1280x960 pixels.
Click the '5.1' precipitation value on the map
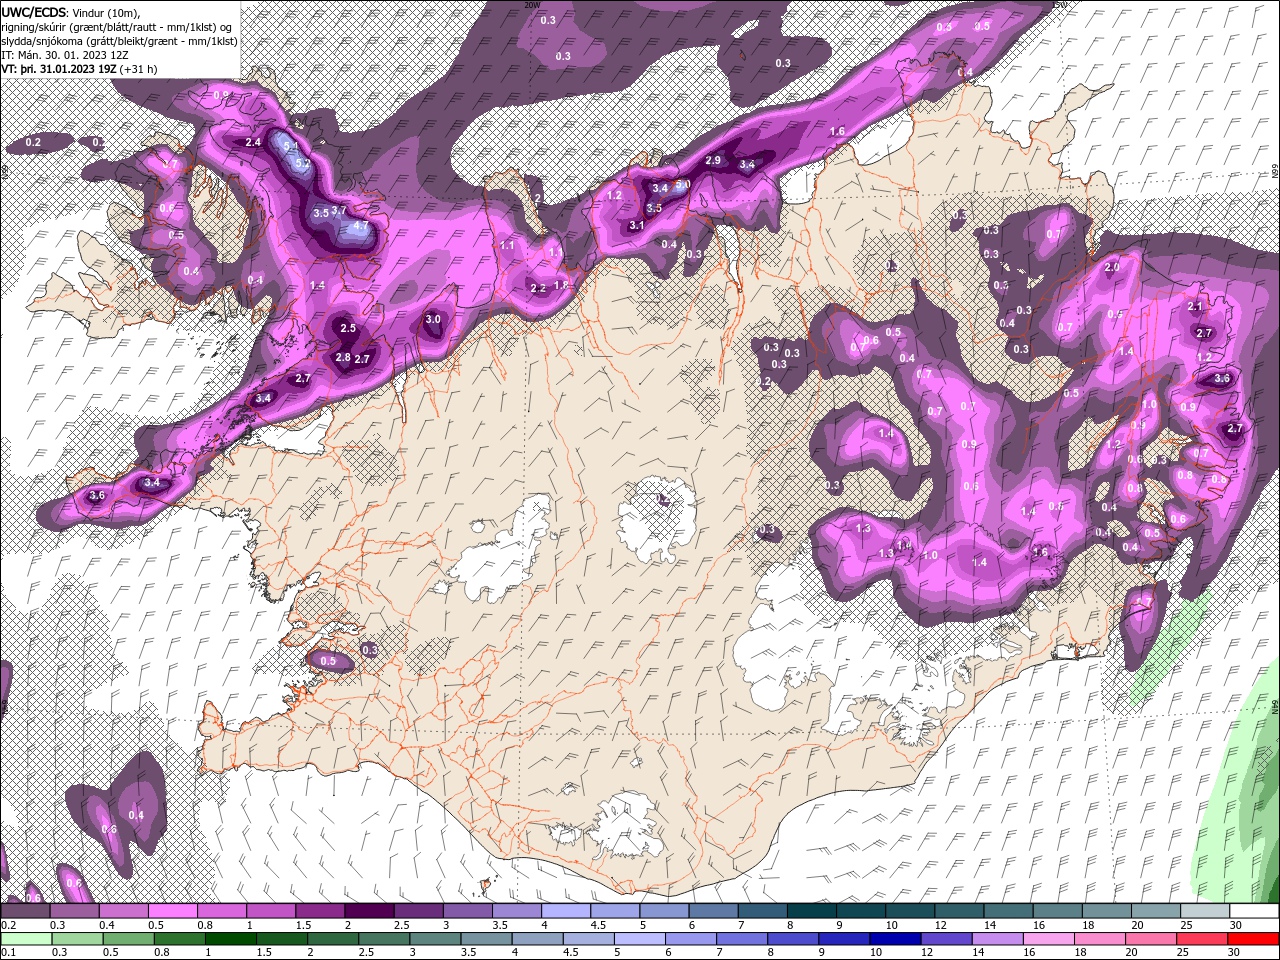click(x=291, y=146)
